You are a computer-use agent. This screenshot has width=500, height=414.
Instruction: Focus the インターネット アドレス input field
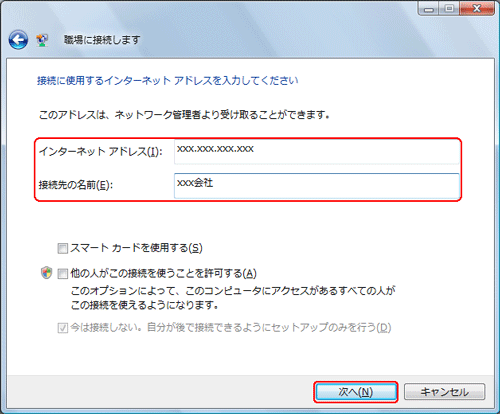[x=317, y=152]
